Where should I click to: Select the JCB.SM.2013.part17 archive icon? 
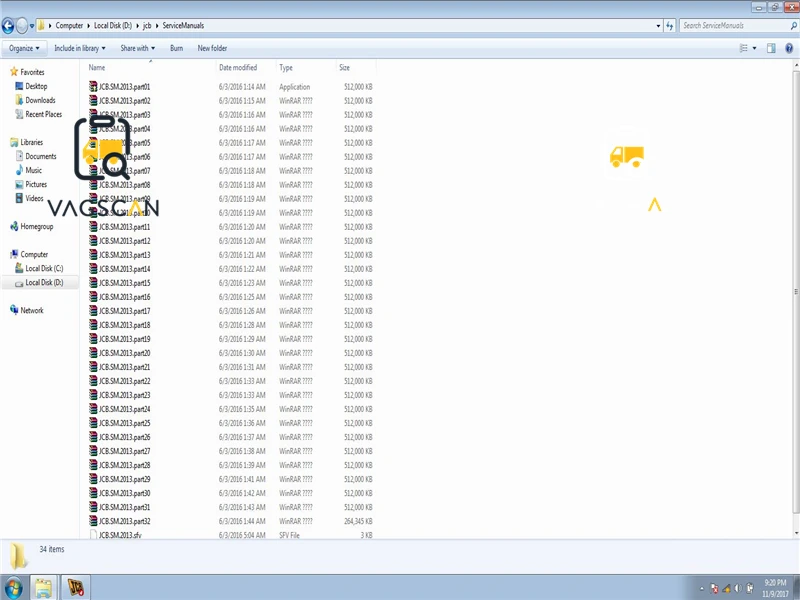tap(93, 311)
